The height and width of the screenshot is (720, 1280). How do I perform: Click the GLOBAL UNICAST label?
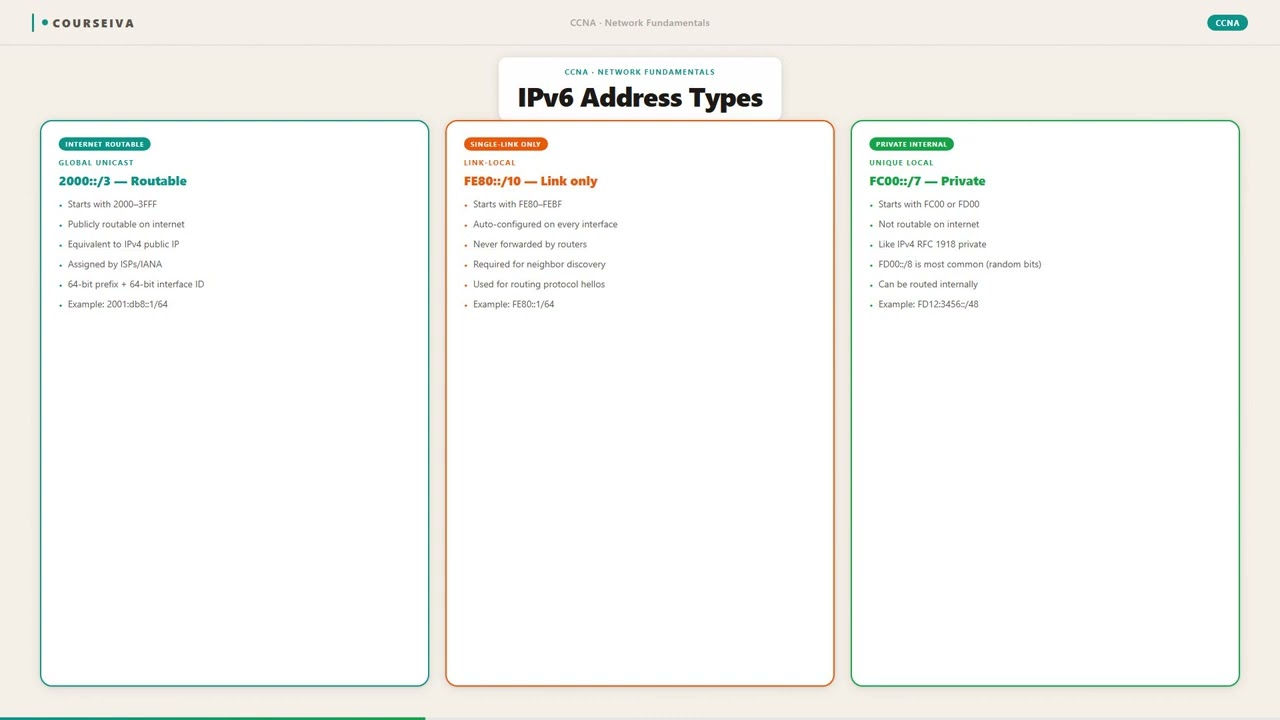pyautogui.click(x=96, y=163)
